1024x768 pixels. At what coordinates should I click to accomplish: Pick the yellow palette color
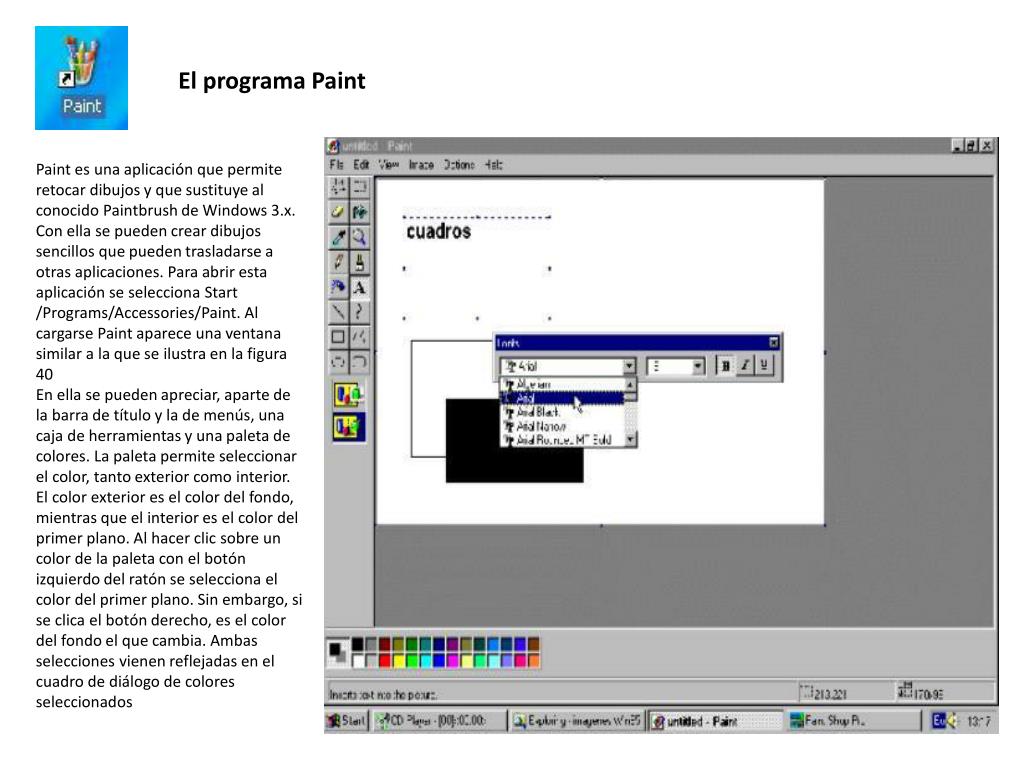pyautogui.click(x=398, y=660)
